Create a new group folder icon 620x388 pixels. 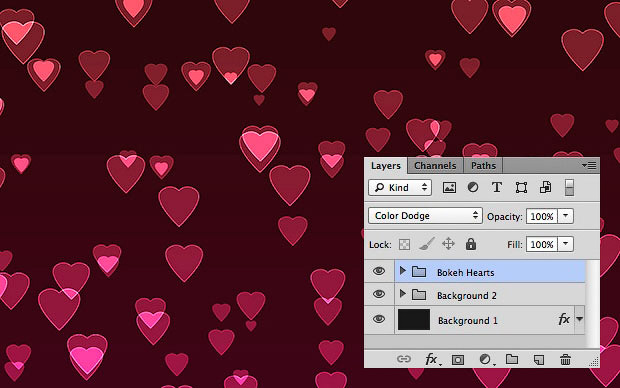[512, 359]
